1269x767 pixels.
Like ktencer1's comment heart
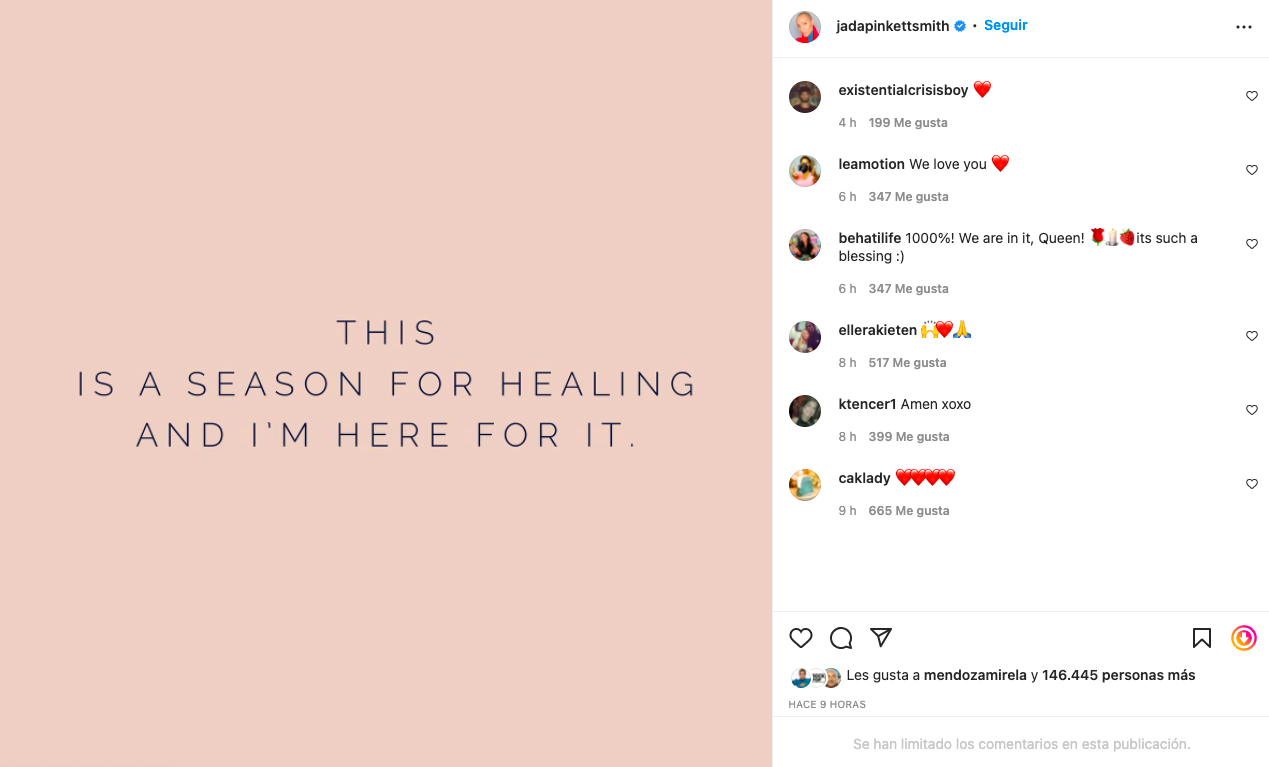[1251, 410]
